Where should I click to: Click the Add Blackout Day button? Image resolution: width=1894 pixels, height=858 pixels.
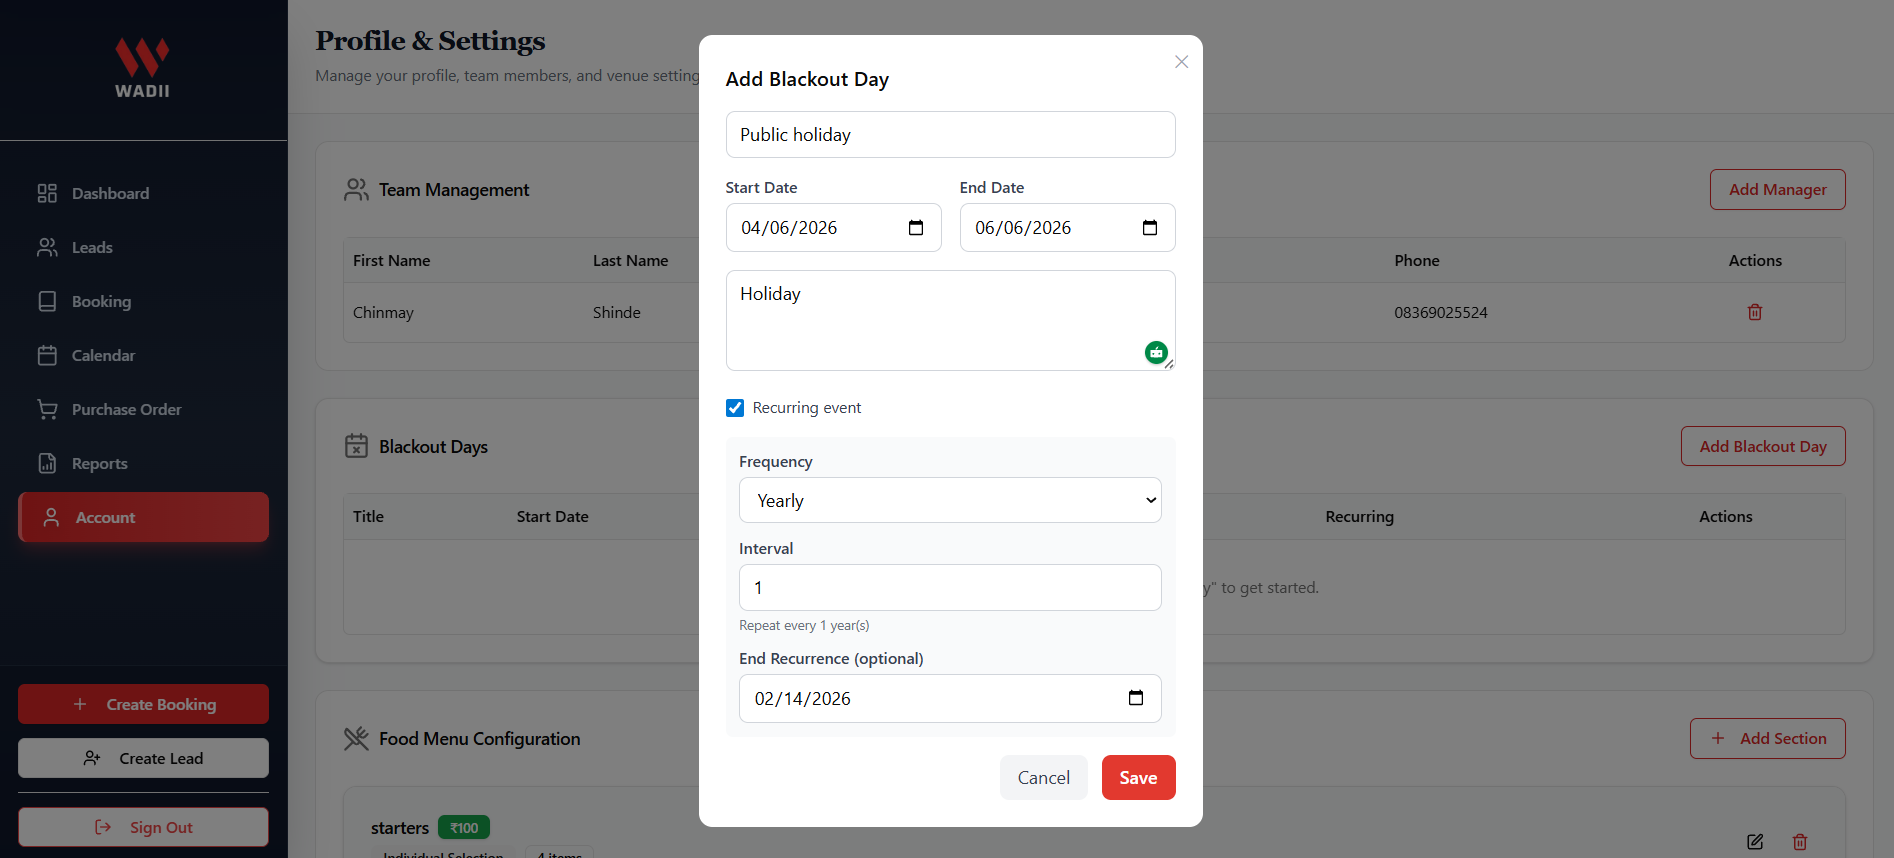tap(1763, 446)
